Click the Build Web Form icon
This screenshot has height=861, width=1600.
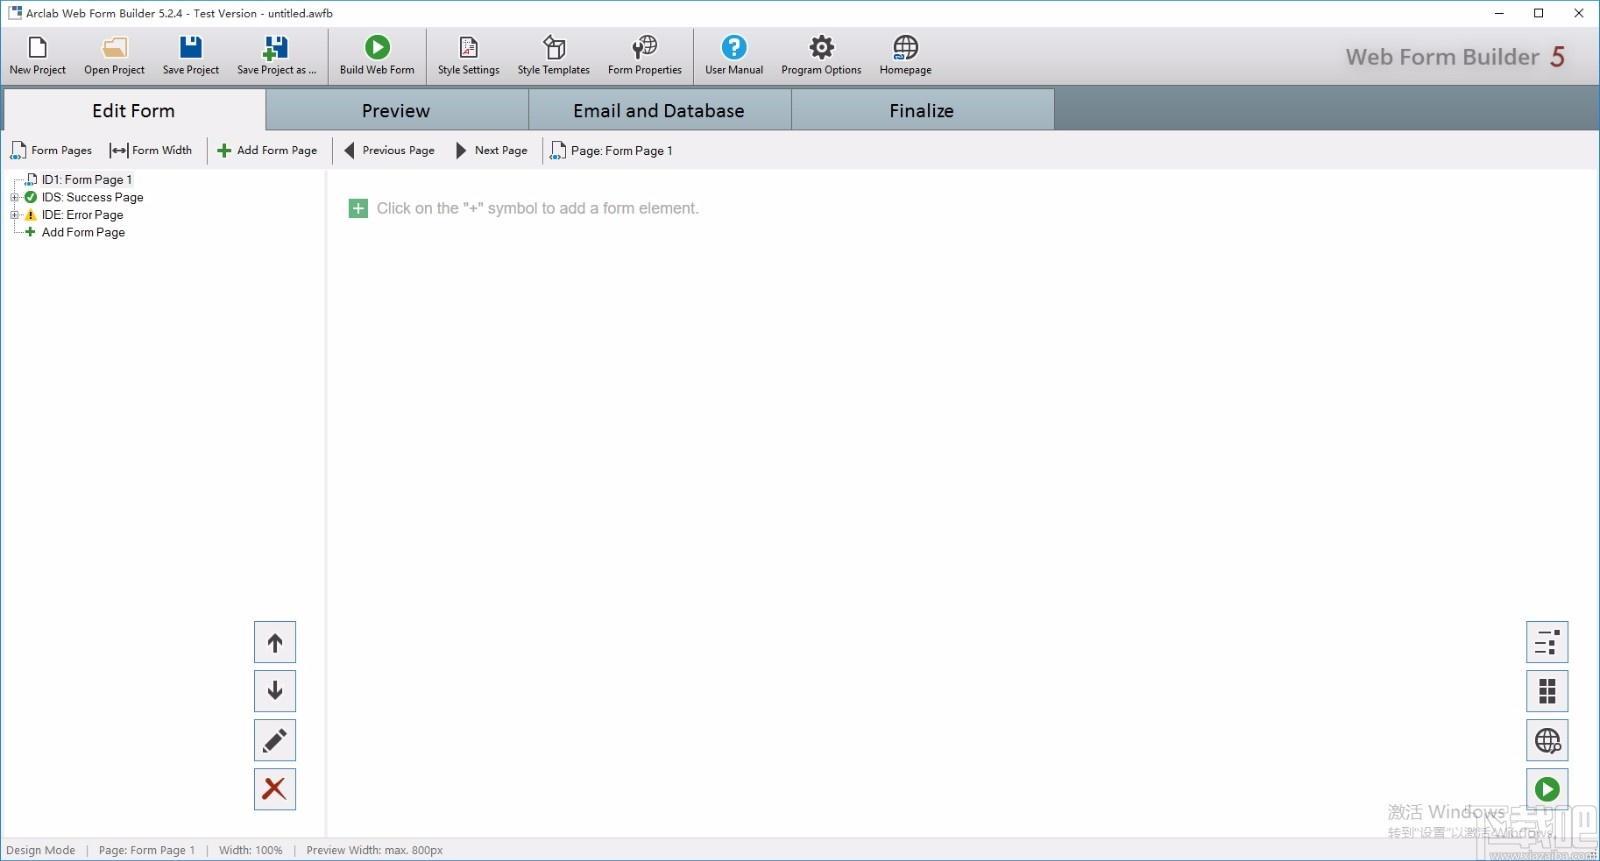pyautogui.click(x=377, y=47)
